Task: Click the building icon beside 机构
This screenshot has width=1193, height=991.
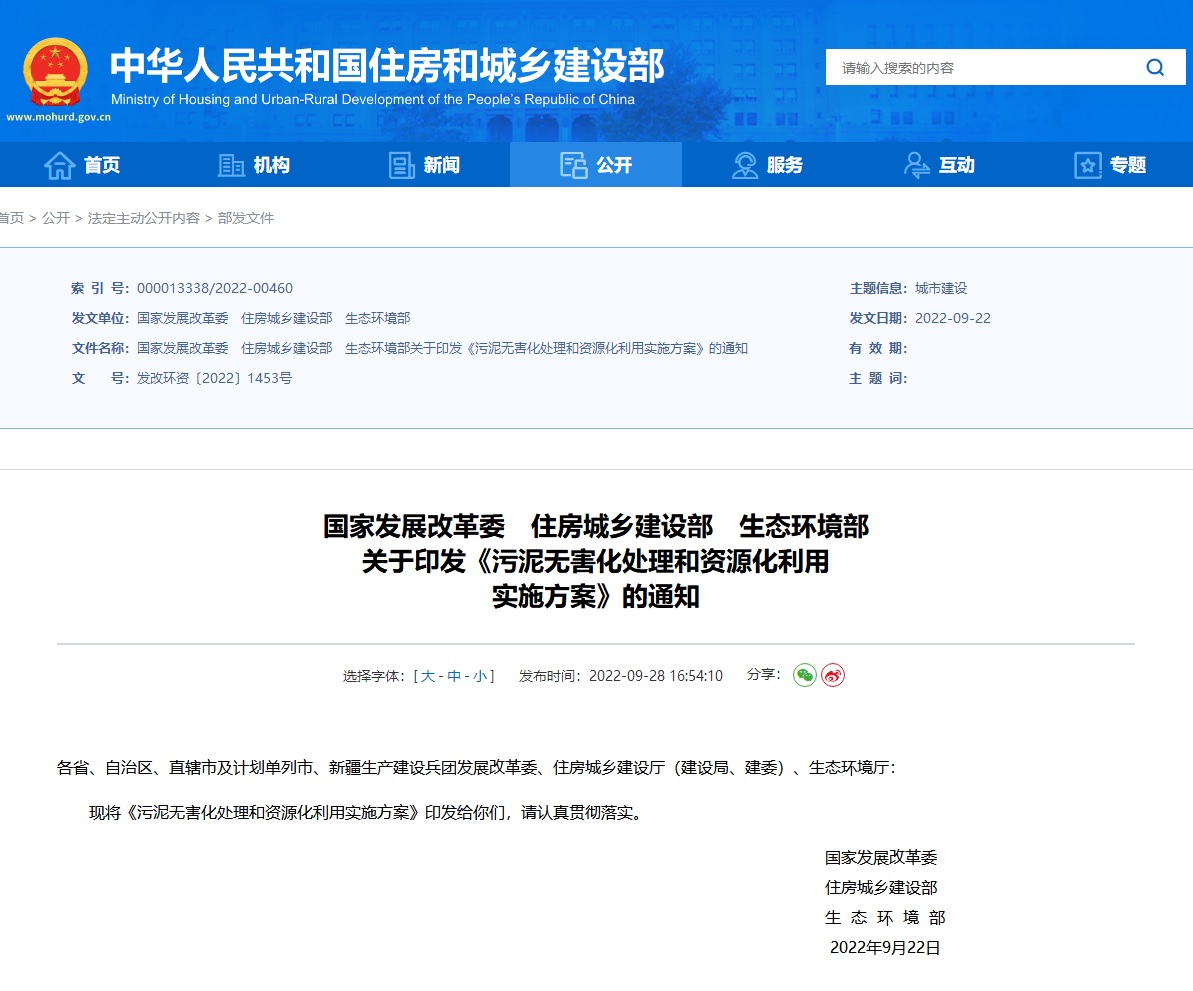Action: [x=231, y=165]
